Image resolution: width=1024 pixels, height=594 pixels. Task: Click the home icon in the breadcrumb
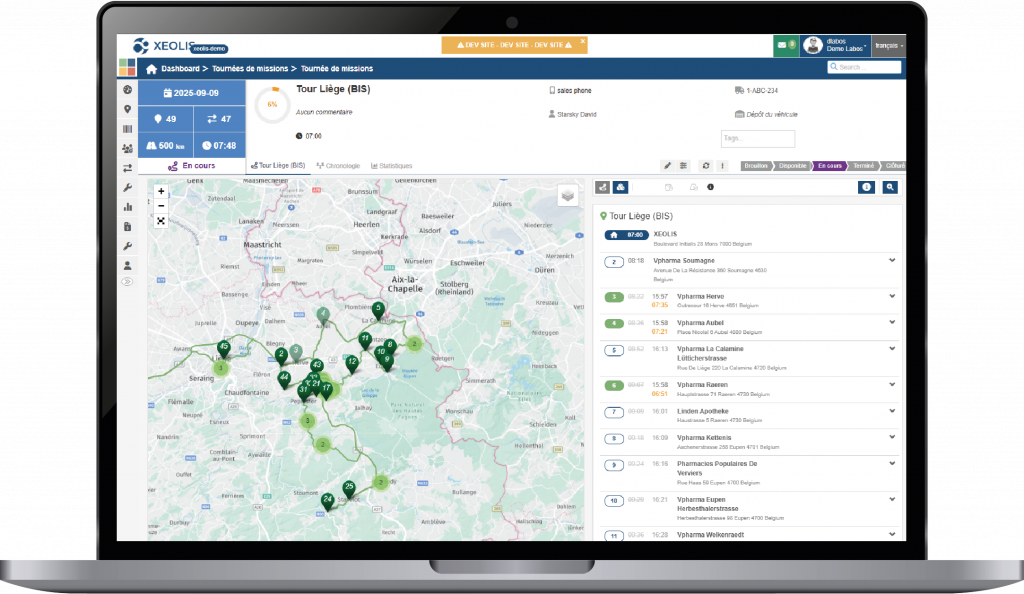tap(151, 69)
